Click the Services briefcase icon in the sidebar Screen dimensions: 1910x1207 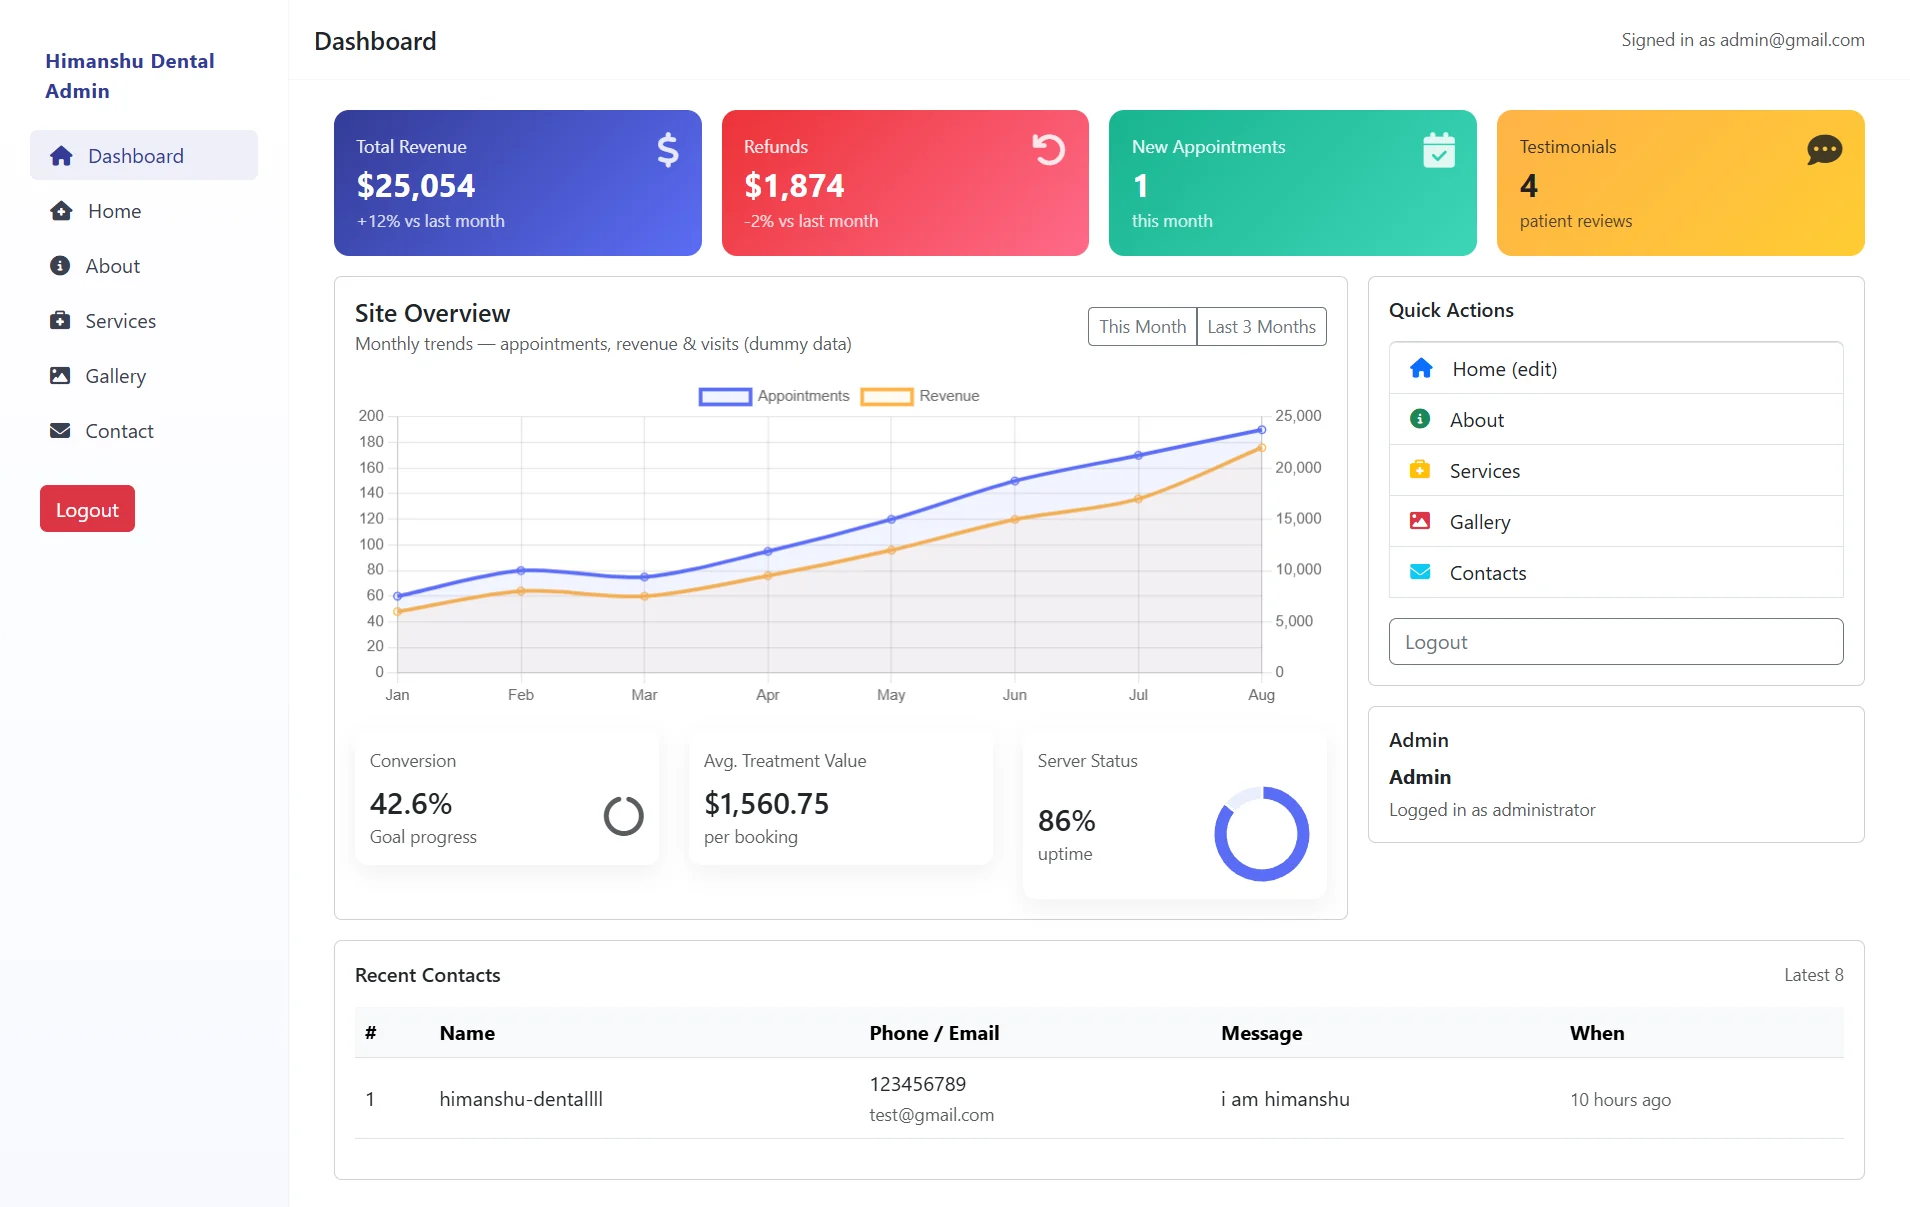61,320
